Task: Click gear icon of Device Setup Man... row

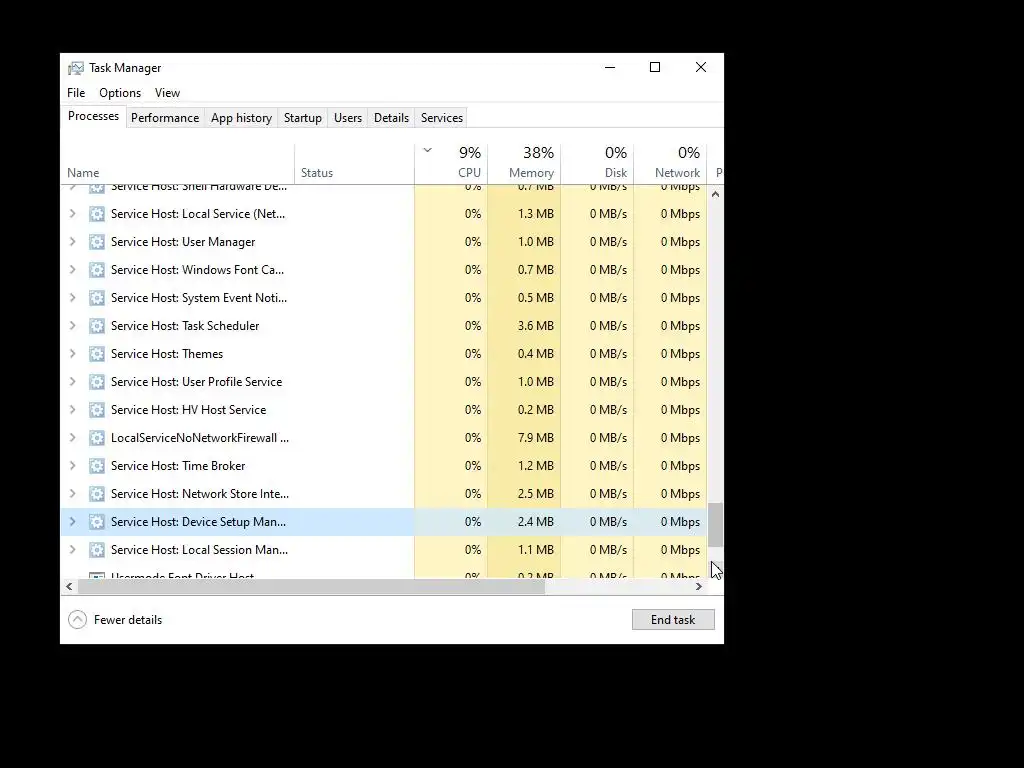Action: [x=97, y=522]
